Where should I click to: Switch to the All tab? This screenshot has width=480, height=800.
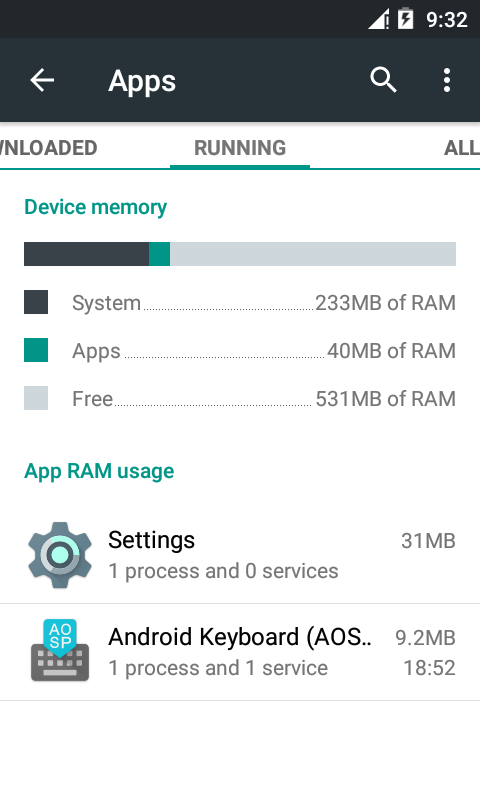(x=461, y=148)
